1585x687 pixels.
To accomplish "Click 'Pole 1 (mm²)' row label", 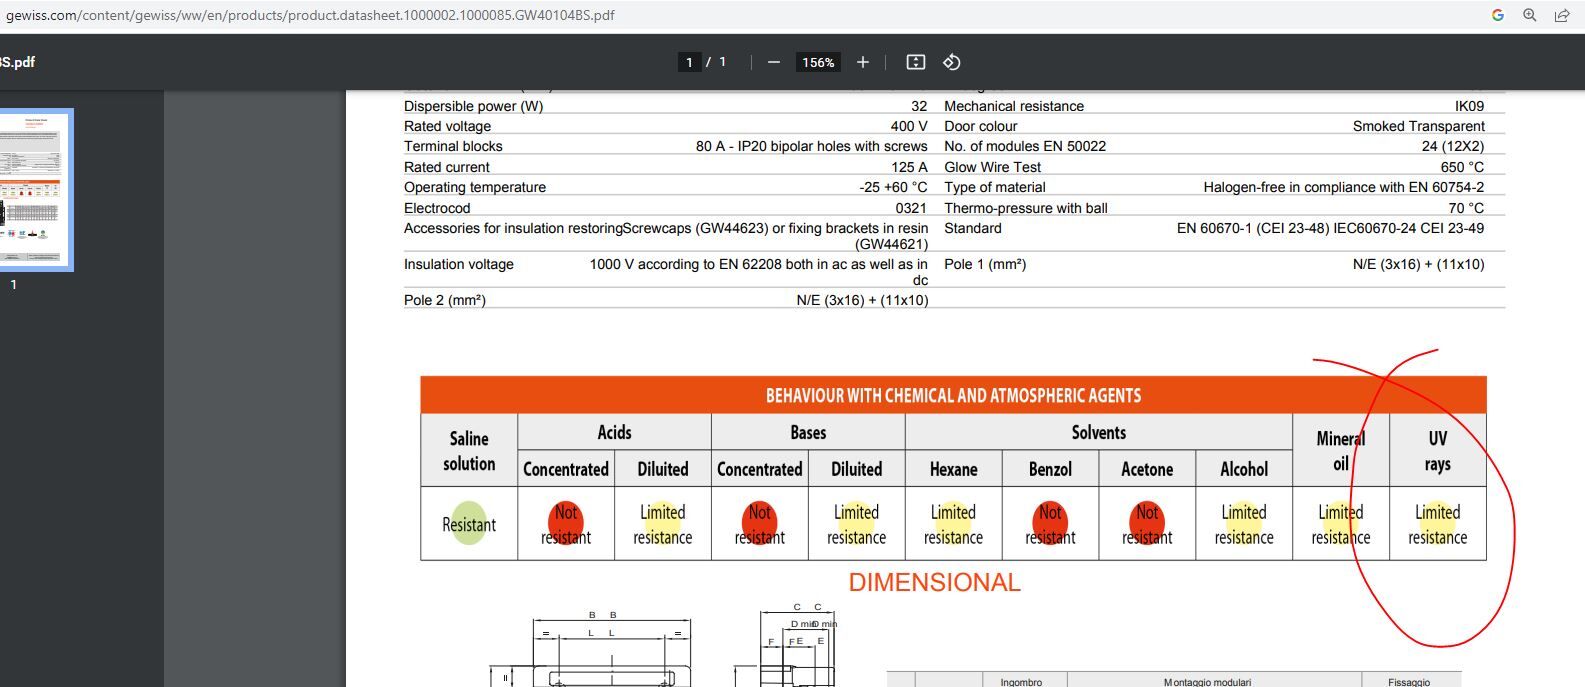I will tap(985, 264).
